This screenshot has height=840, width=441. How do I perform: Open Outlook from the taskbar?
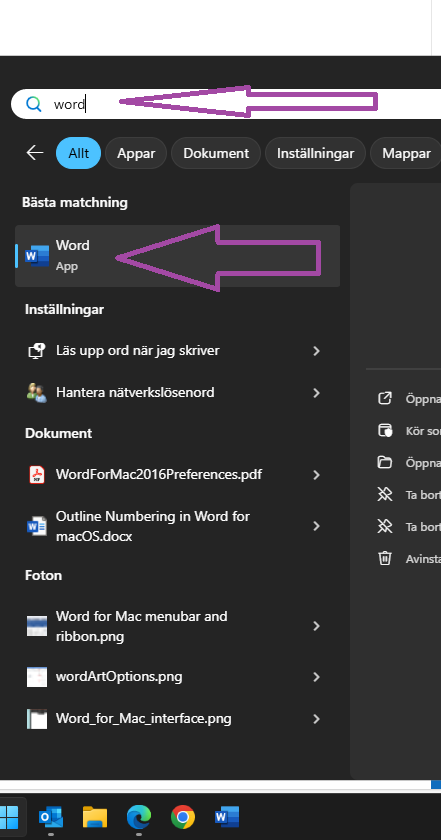51,818
